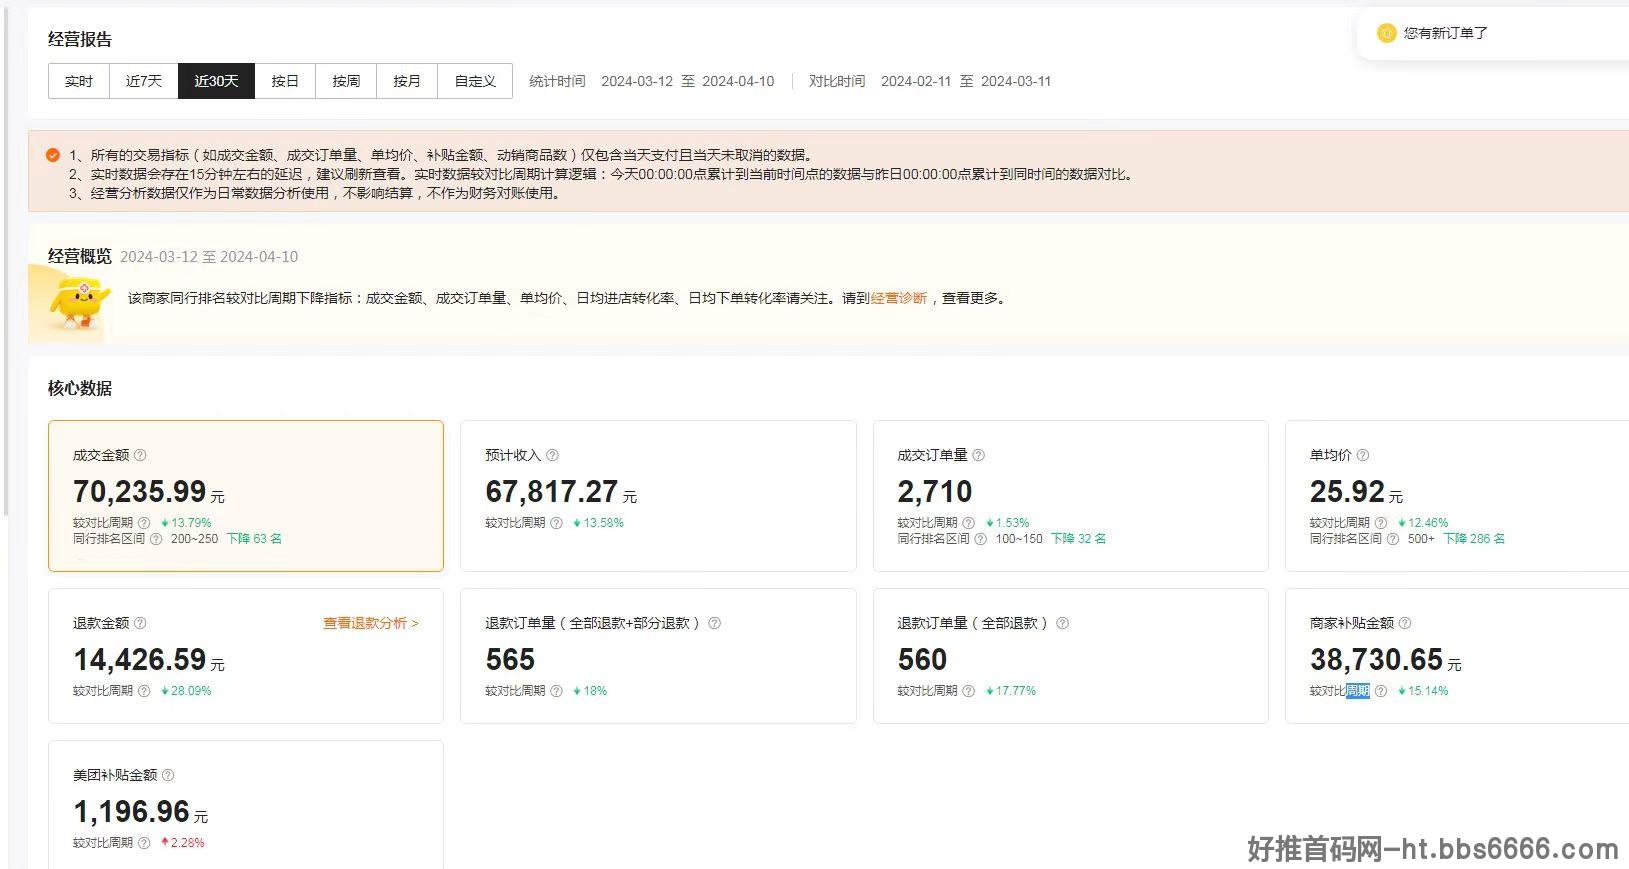Click help icon next to 美团补贴金额

[168, 775]
